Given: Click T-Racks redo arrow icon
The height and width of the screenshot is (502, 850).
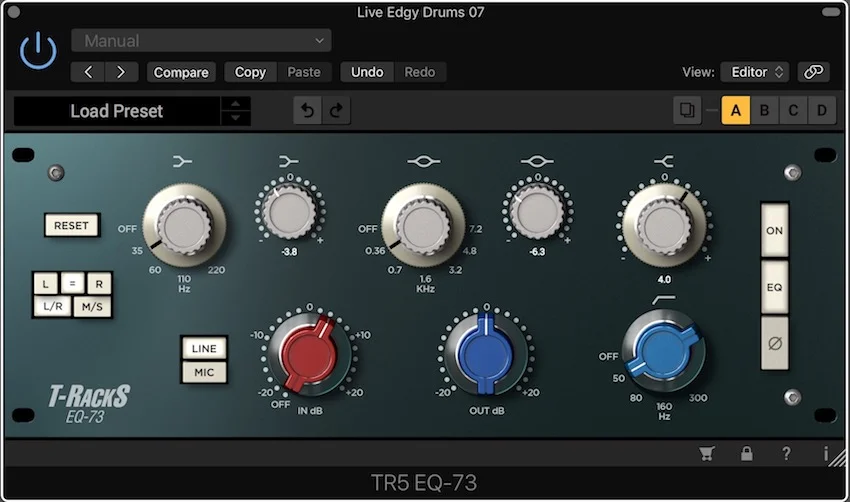Looking at the screenshot, I should click(x=336, y=111).
